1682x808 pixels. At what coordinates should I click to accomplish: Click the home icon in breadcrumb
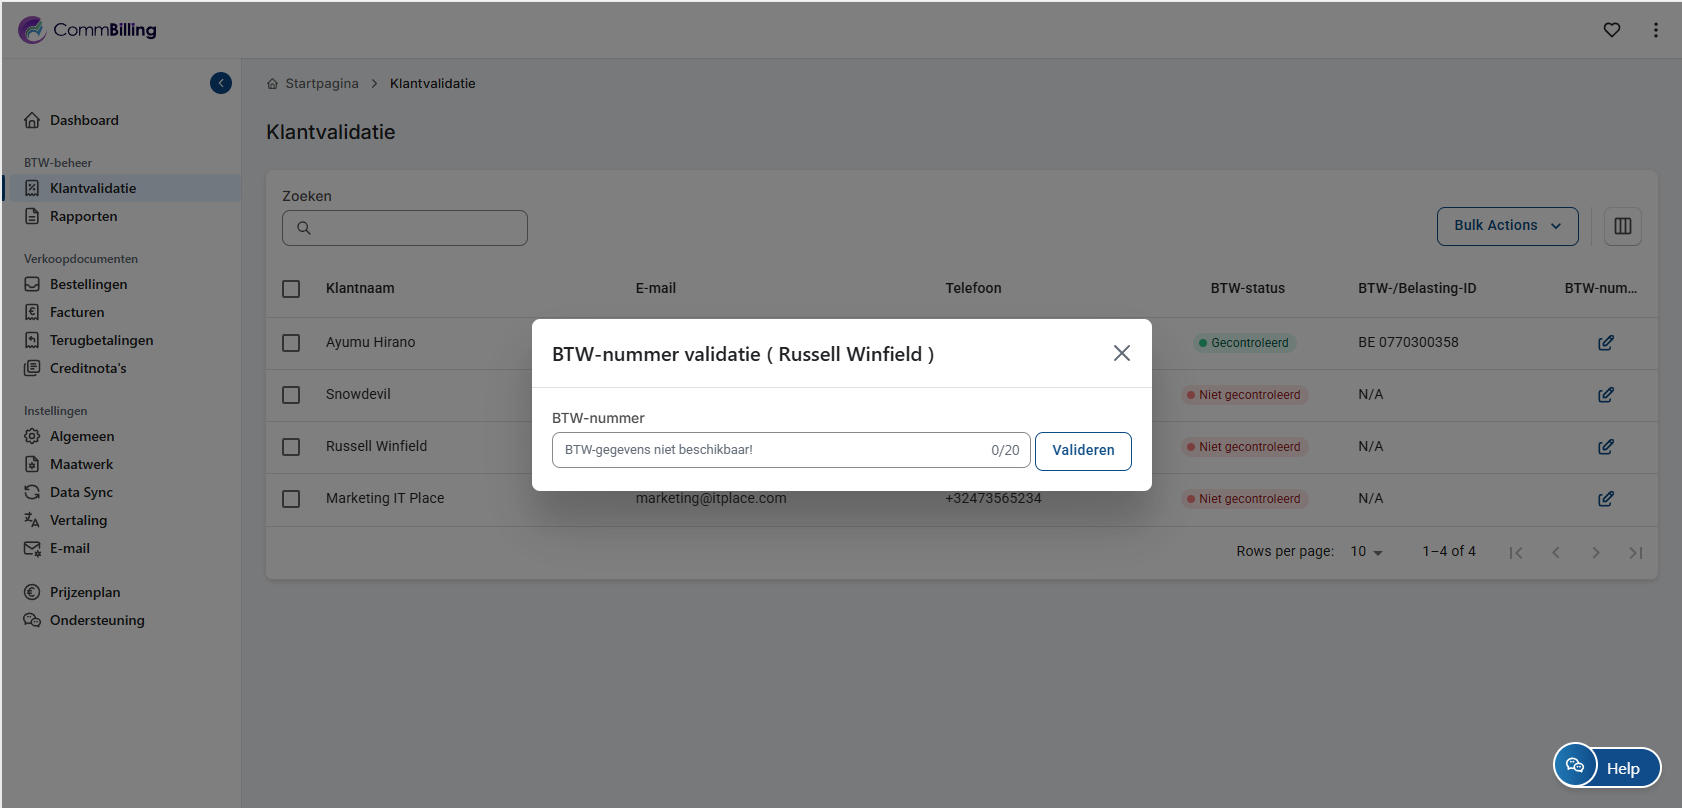tap(272, 84)
